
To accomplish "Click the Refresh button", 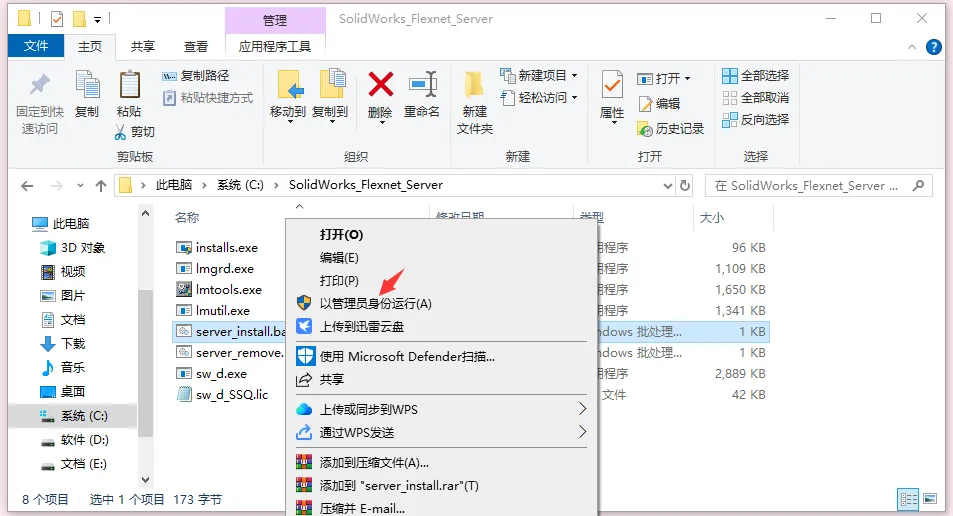I will pos(685,186).
